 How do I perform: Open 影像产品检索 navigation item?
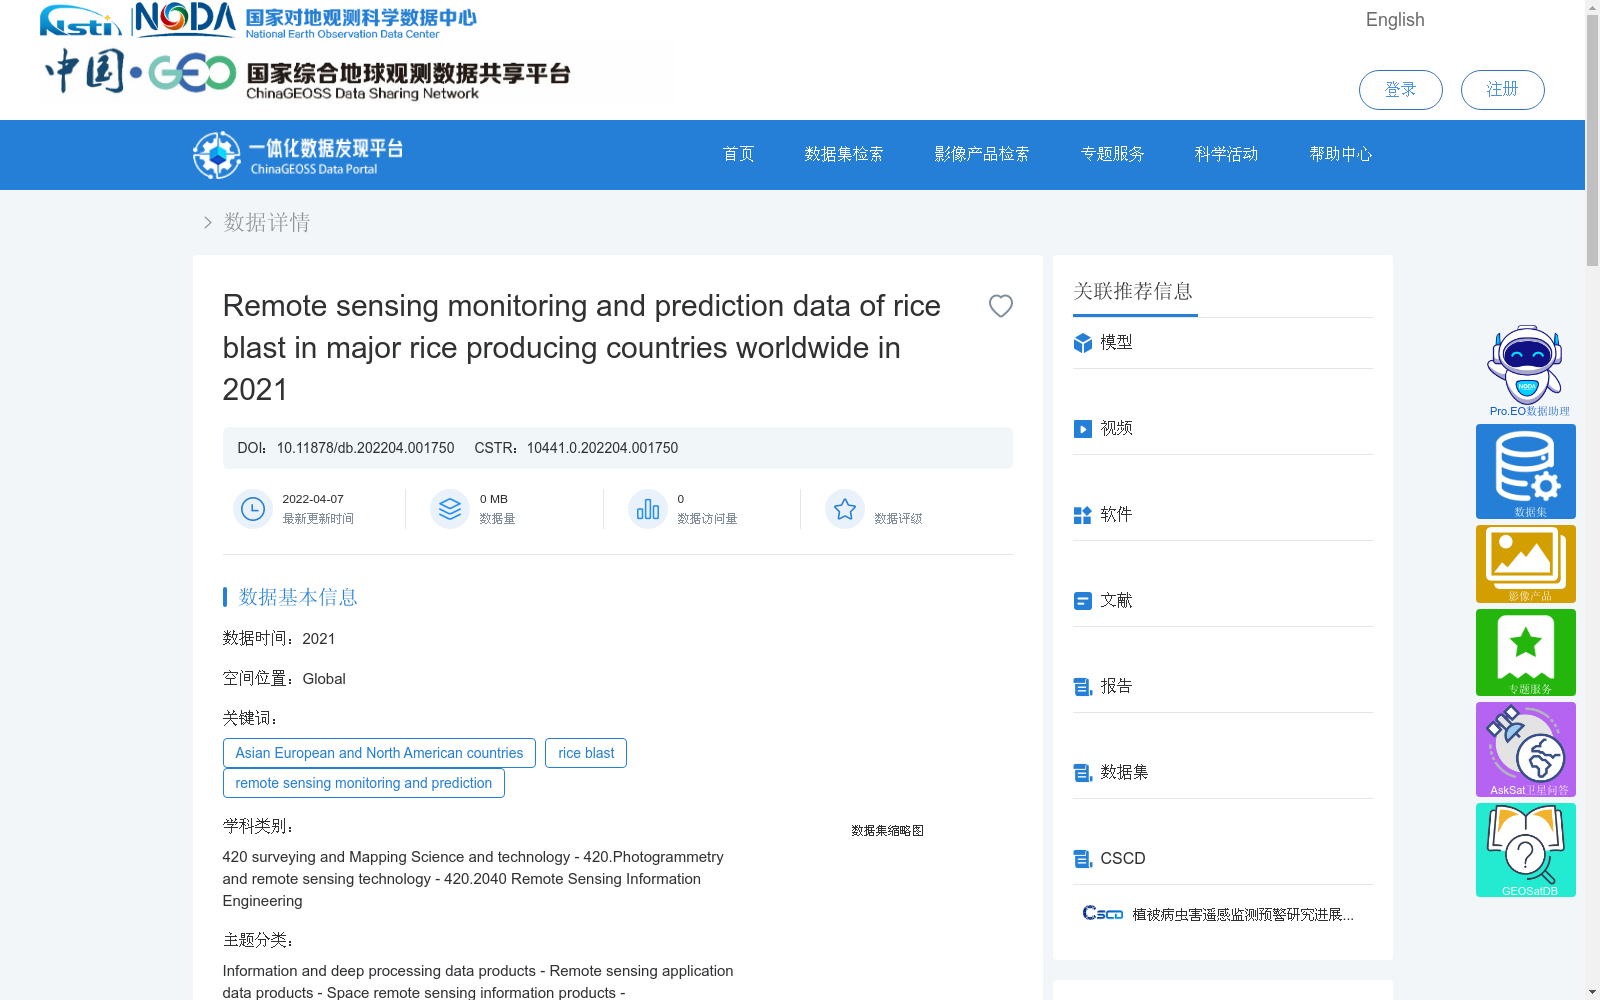pos(982,154)
